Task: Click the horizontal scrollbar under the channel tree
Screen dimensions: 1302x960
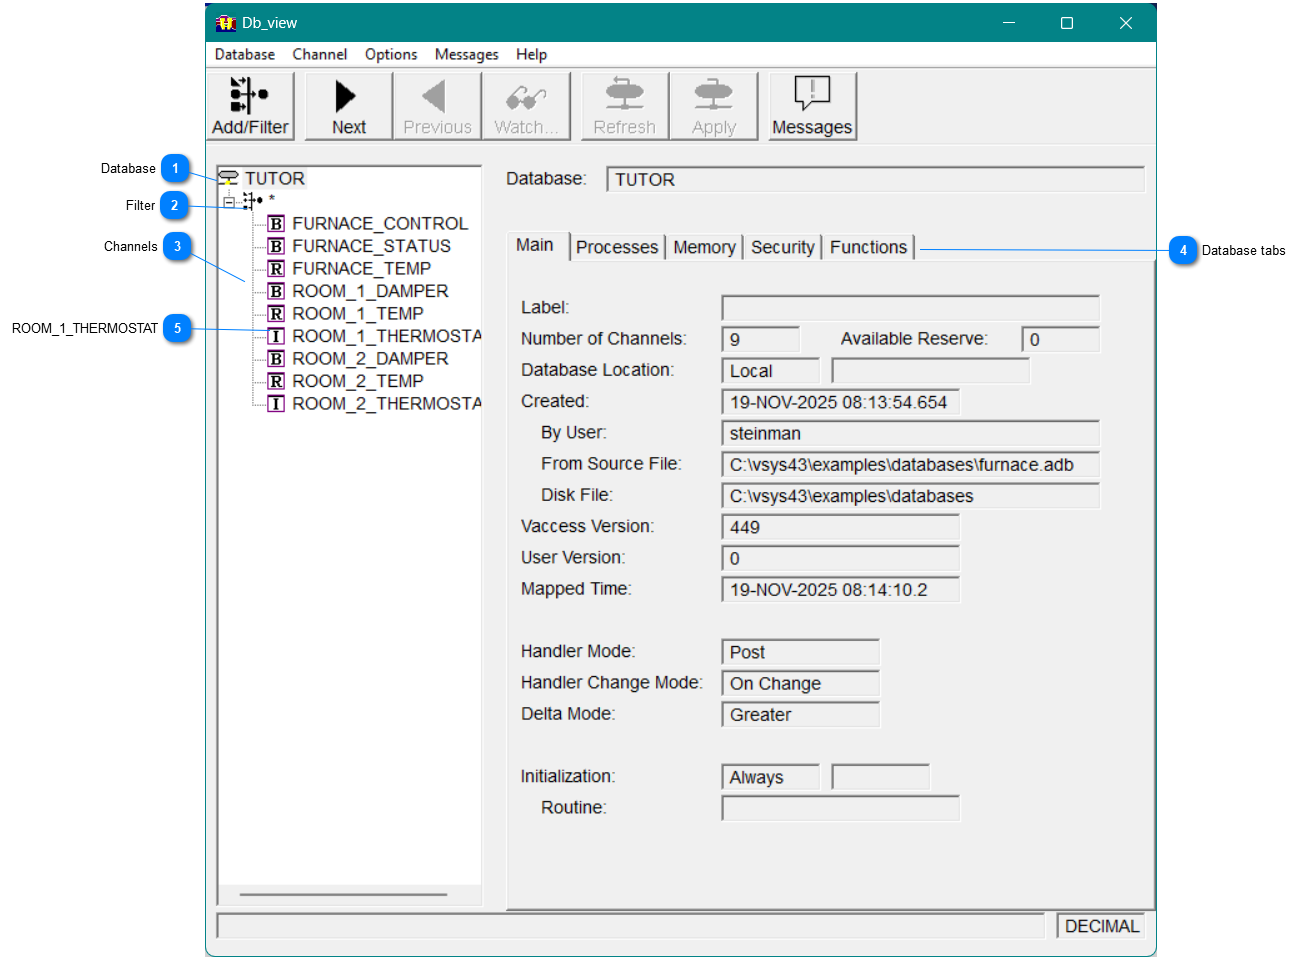Action: [x=344, y=893]
